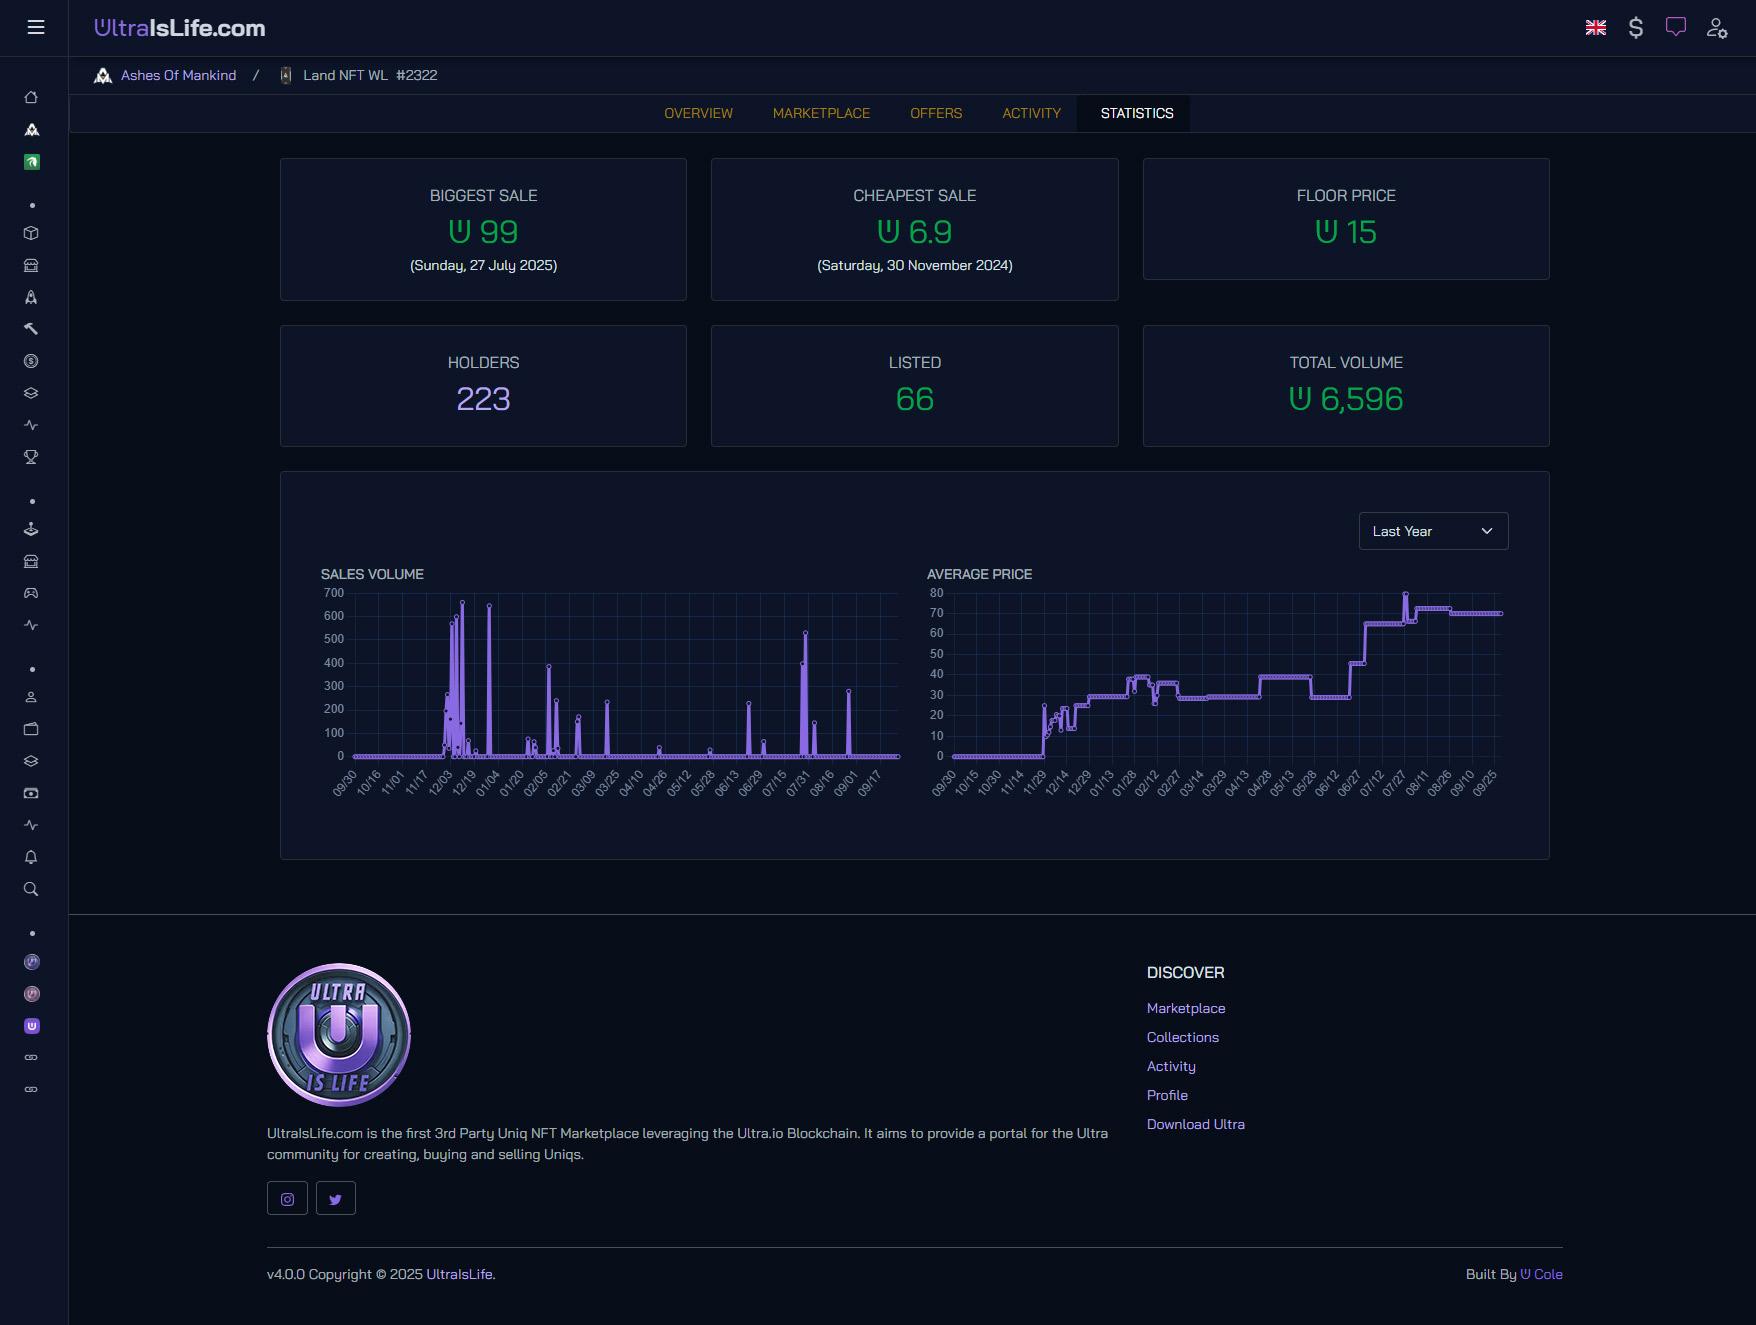Open the notifications bell in the sidebar
This screenshot has width=1756, height=1325.
point(31,857)
